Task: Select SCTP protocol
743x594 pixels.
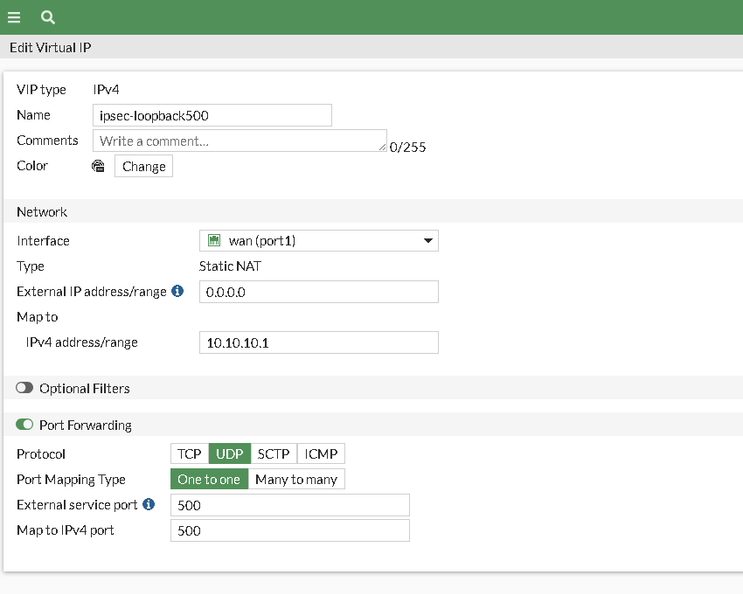Action: [273, 454]
